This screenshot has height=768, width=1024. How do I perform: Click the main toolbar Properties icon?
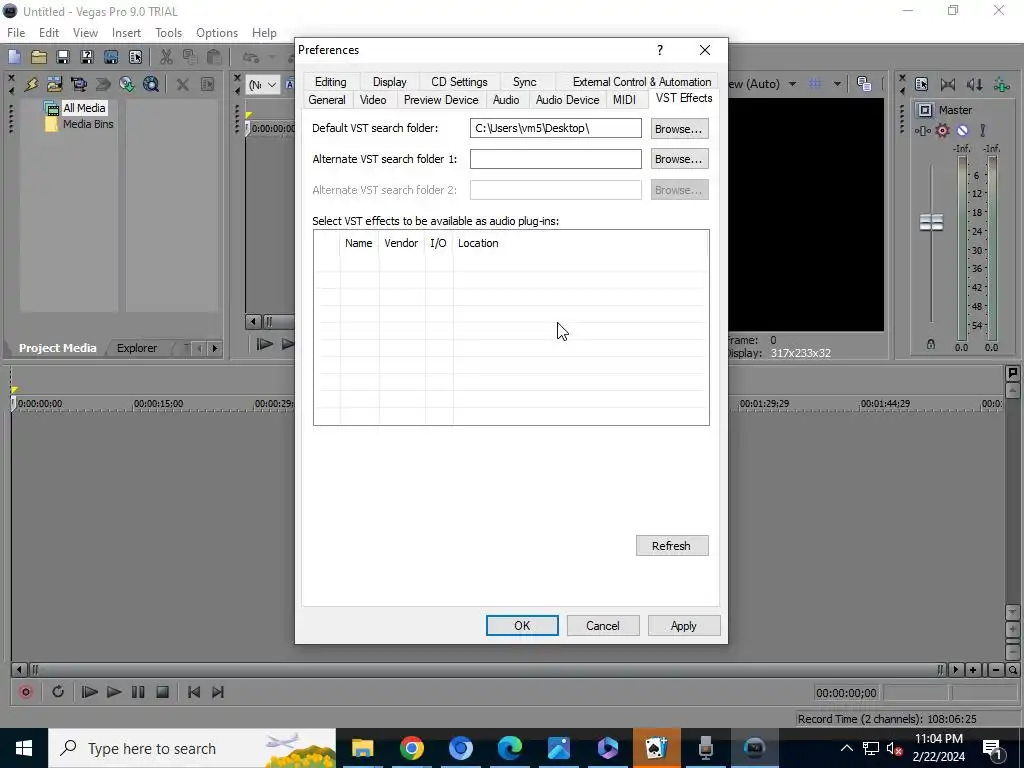pyautogui.click(x=135, y=57)
